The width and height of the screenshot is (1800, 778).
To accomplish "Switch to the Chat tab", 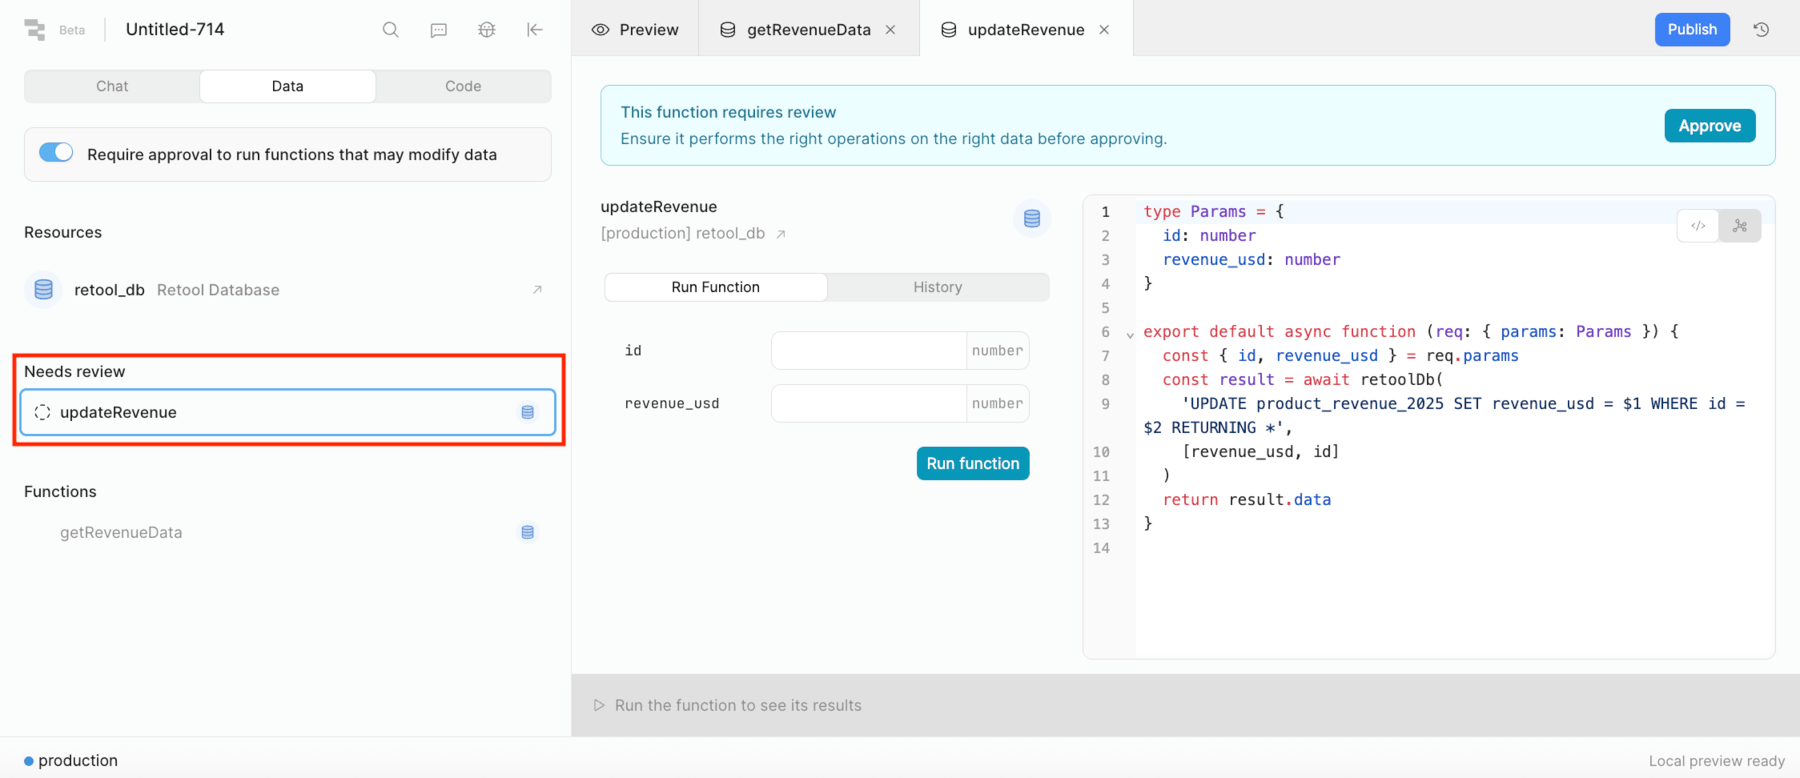I will click(x=112, y=86).
